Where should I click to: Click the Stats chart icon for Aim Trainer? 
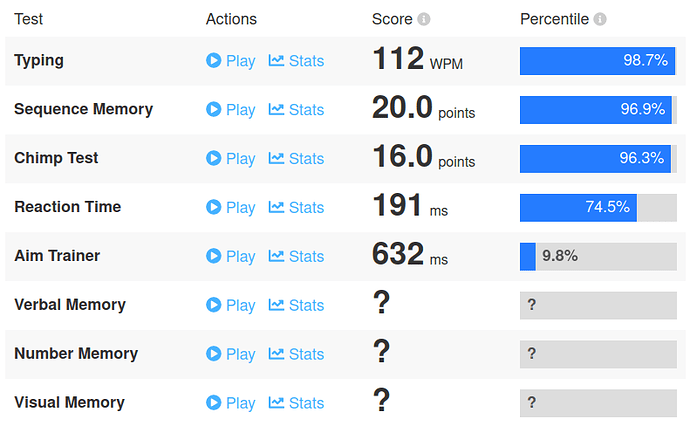277,256
